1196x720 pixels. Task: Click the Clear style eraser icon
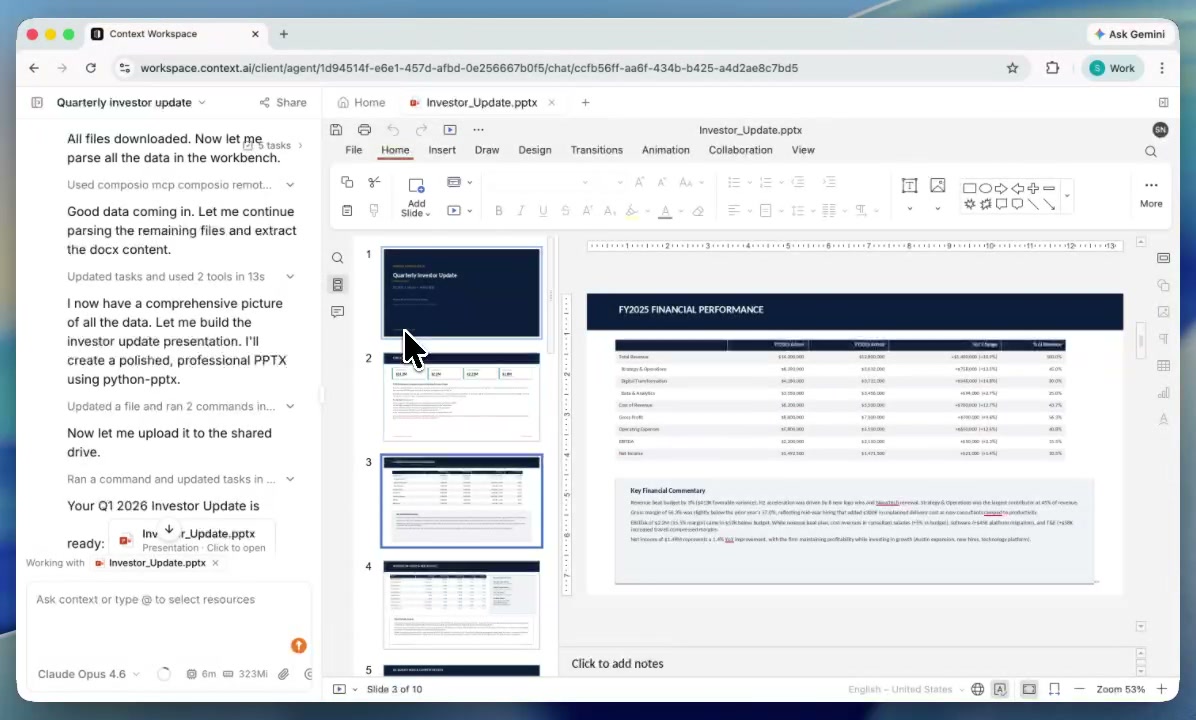(698, 211)
